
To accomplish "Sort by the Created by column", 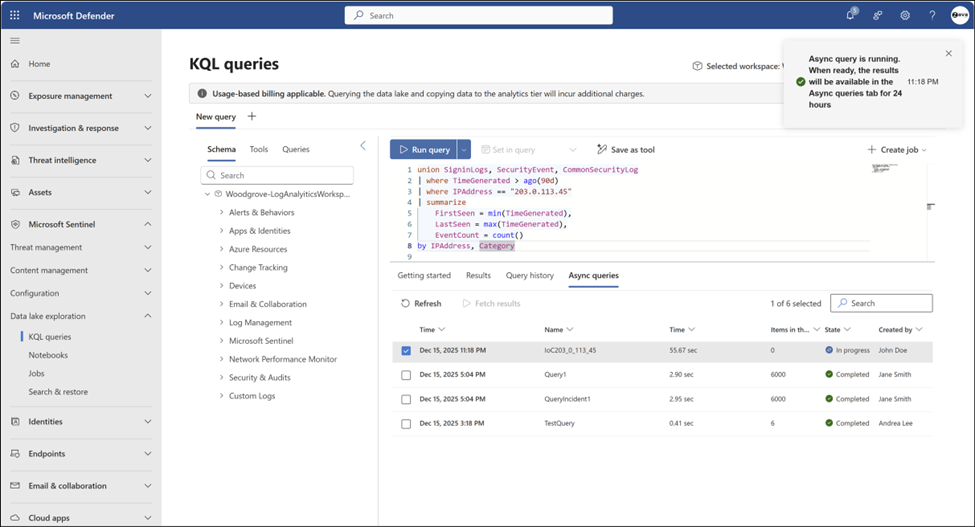I will 900,329.
